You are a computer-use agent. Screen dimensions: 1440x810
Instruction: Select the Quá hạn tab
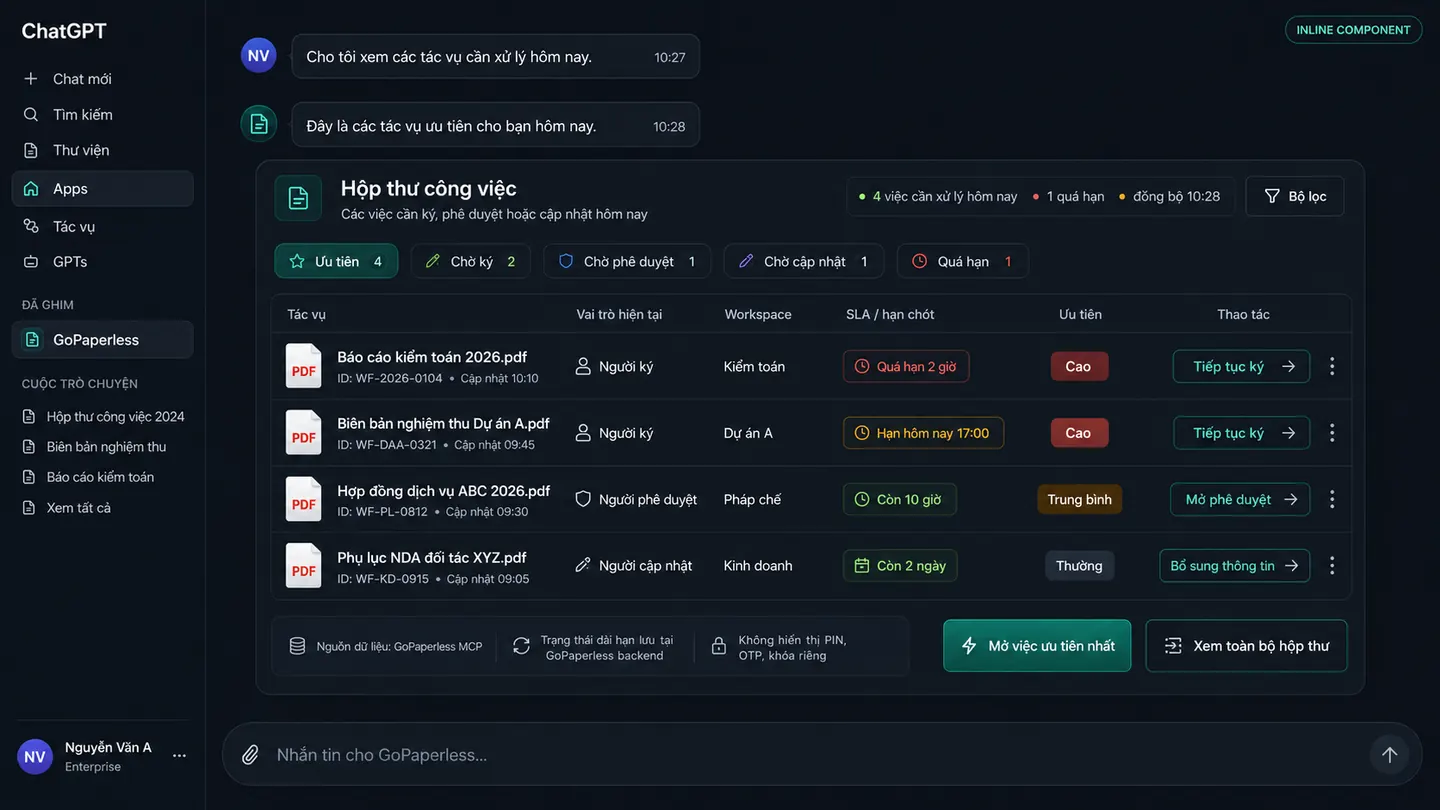coord(963,261)
